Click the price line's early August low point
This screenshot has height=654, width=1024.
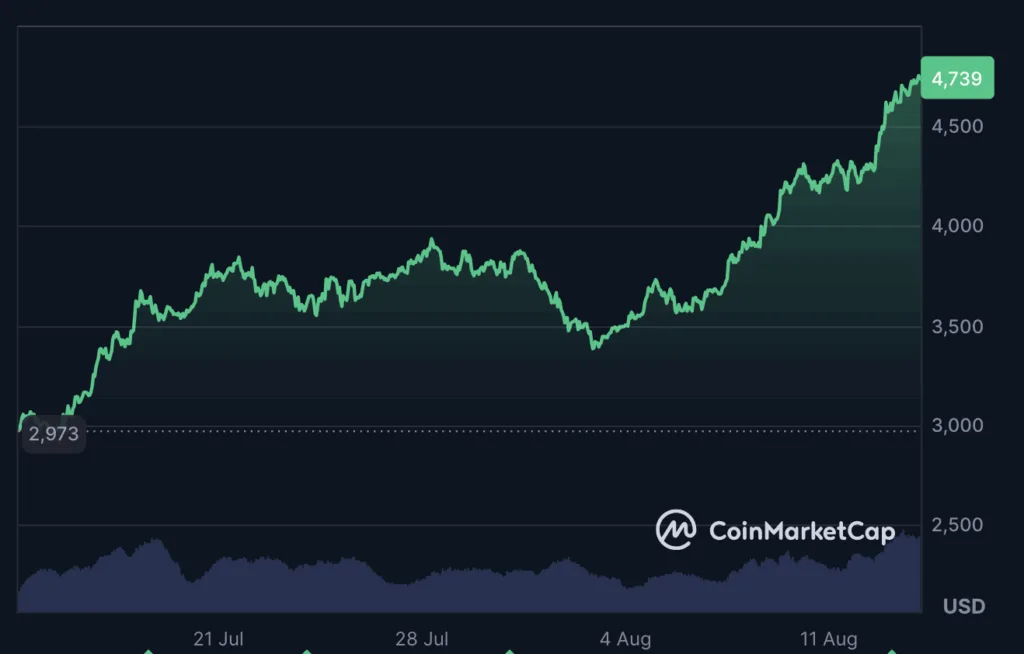coord(595,347)
